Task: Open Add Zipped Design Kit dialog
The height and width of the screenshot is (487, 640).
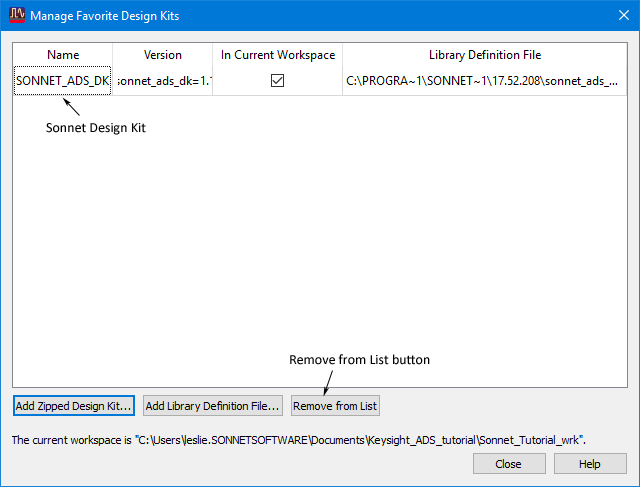Action: pyautogui.click(x=74, y=406)
